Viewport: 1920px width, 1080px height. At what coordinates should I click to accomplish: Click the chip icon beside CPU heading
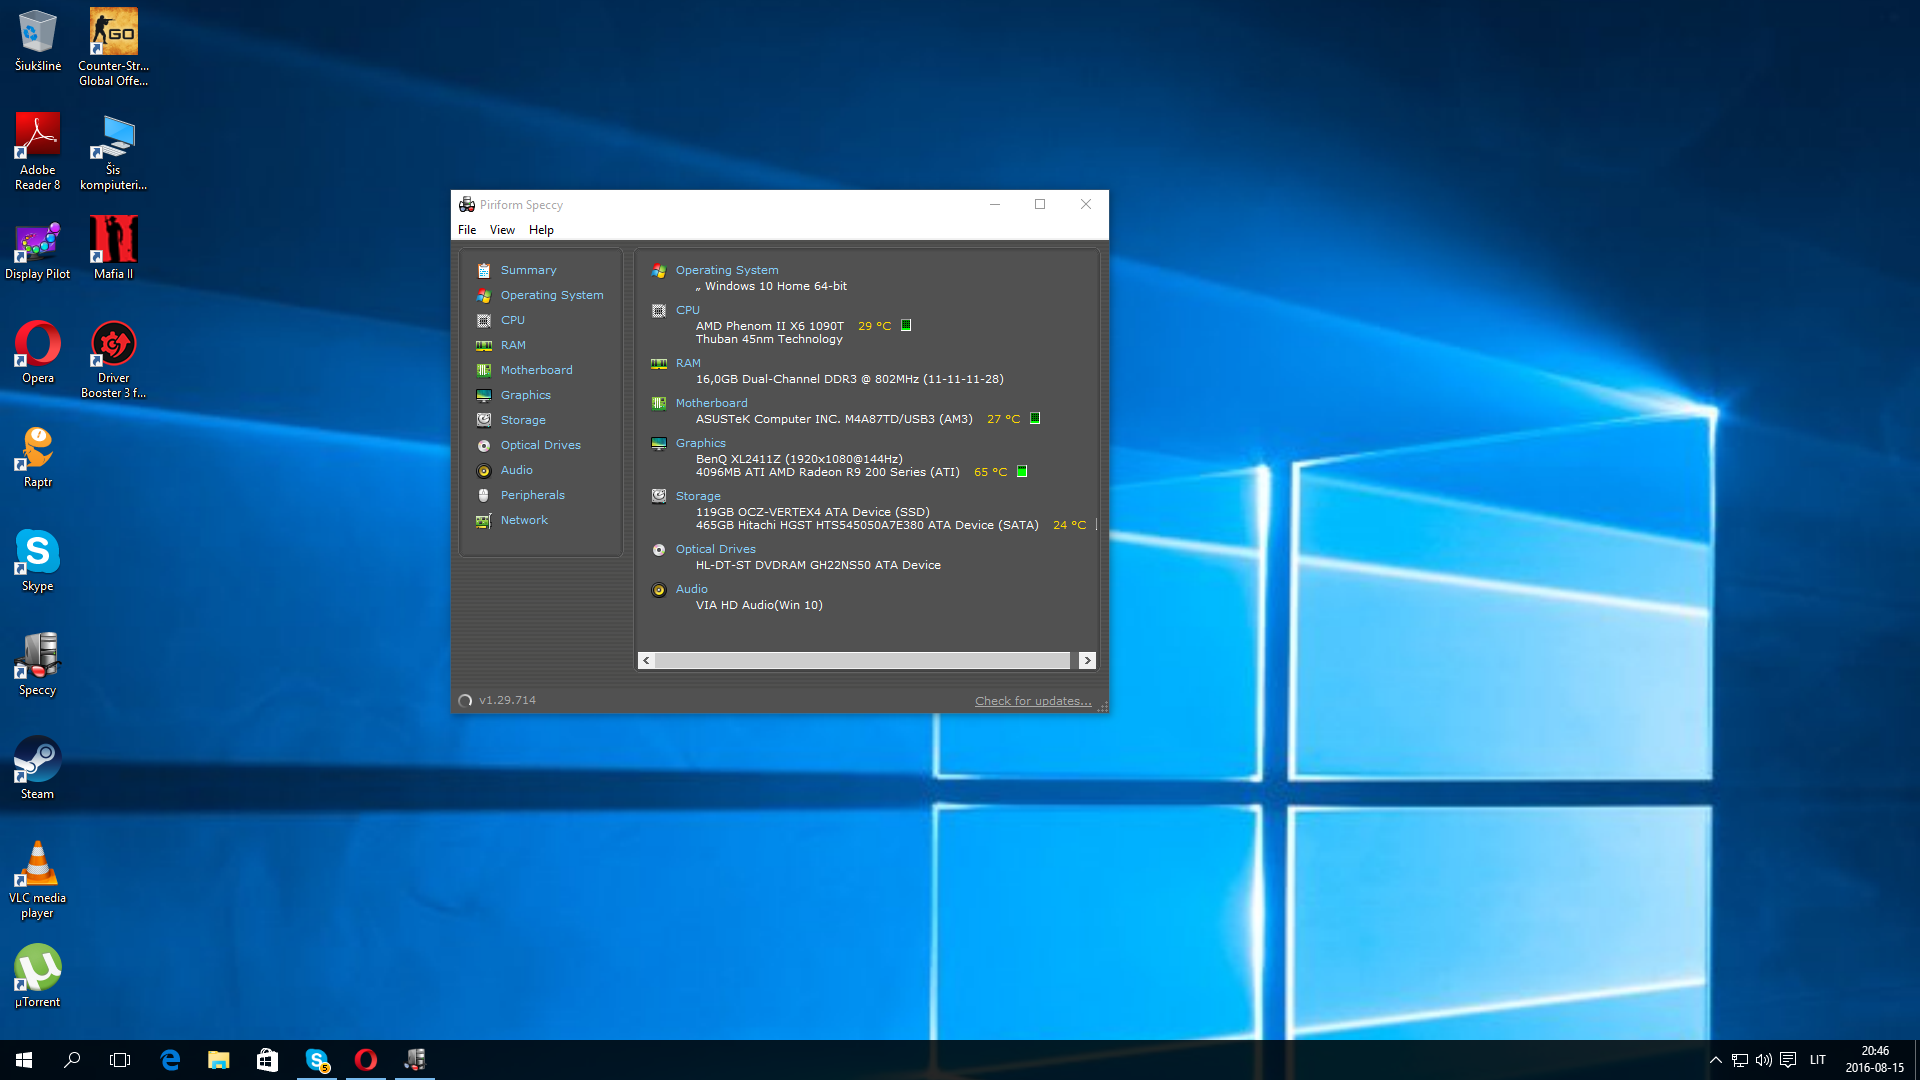659,311
